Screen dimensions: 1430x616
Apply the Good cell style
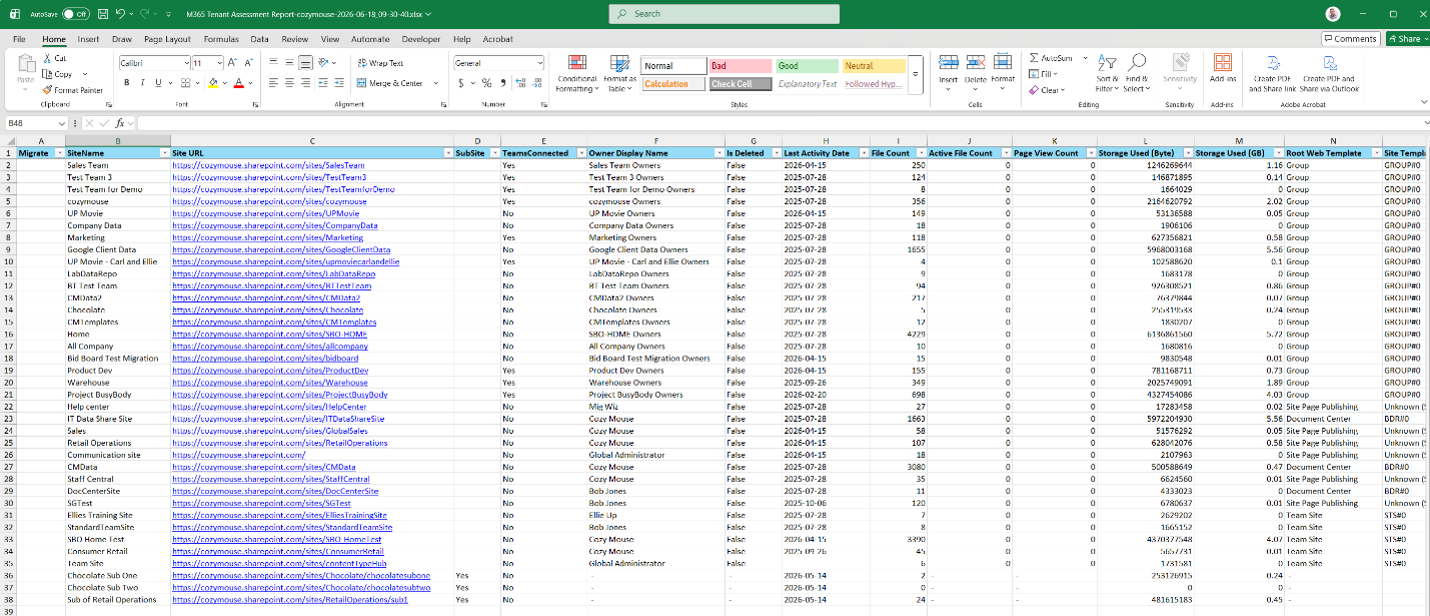coord(807,66)
